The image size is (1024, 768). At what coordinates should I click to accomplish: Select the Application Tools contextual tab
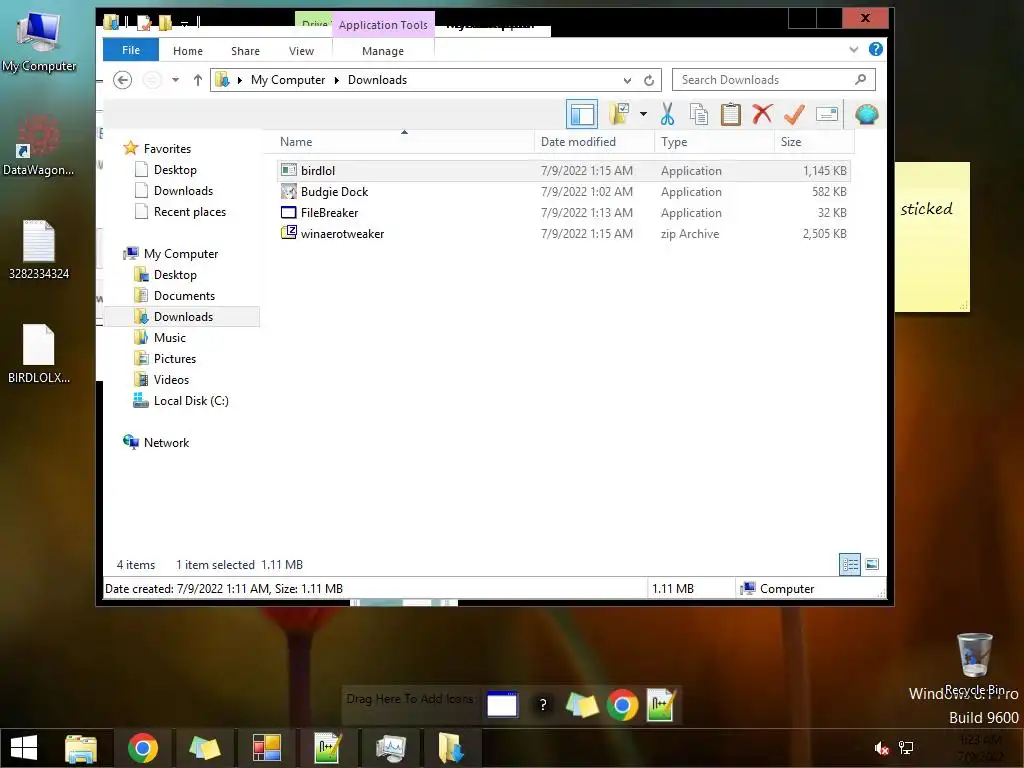click(383, 25)
